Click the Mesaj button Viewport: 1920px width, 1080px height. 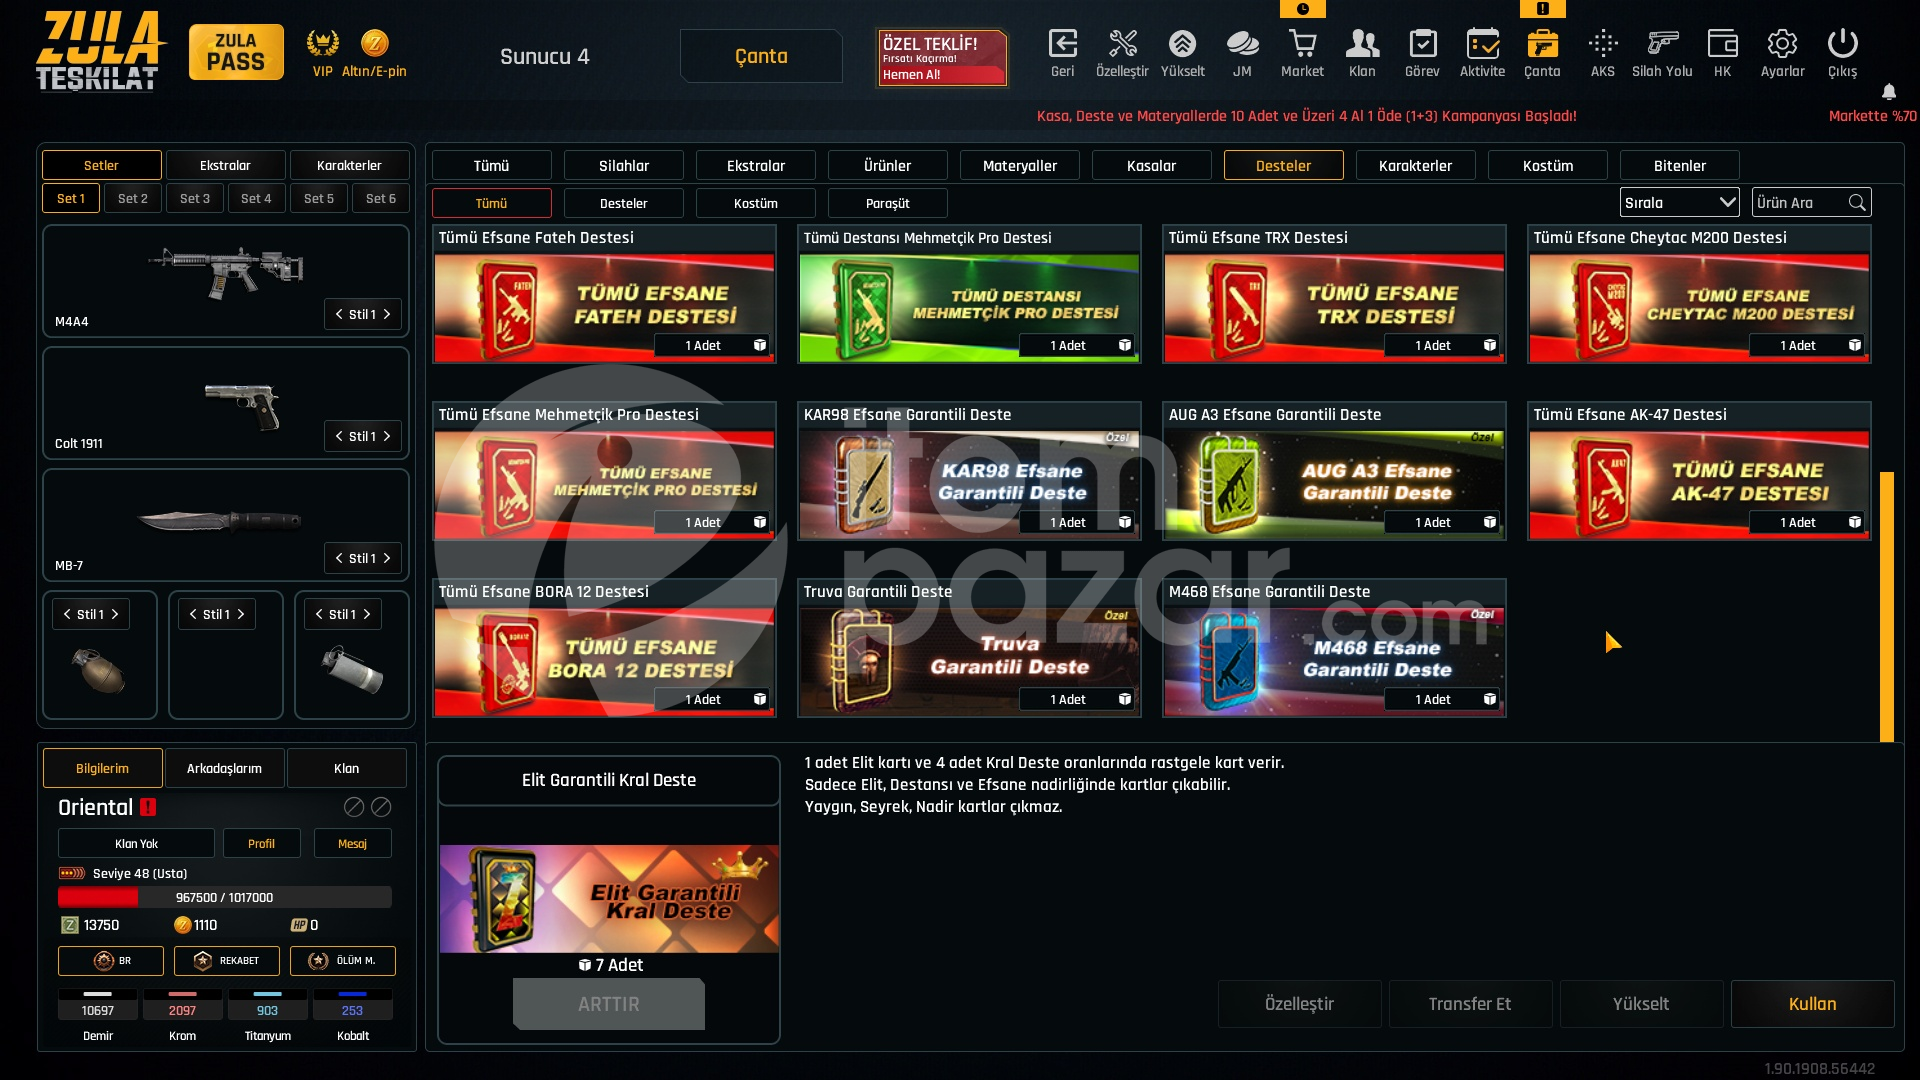point(352,844)
